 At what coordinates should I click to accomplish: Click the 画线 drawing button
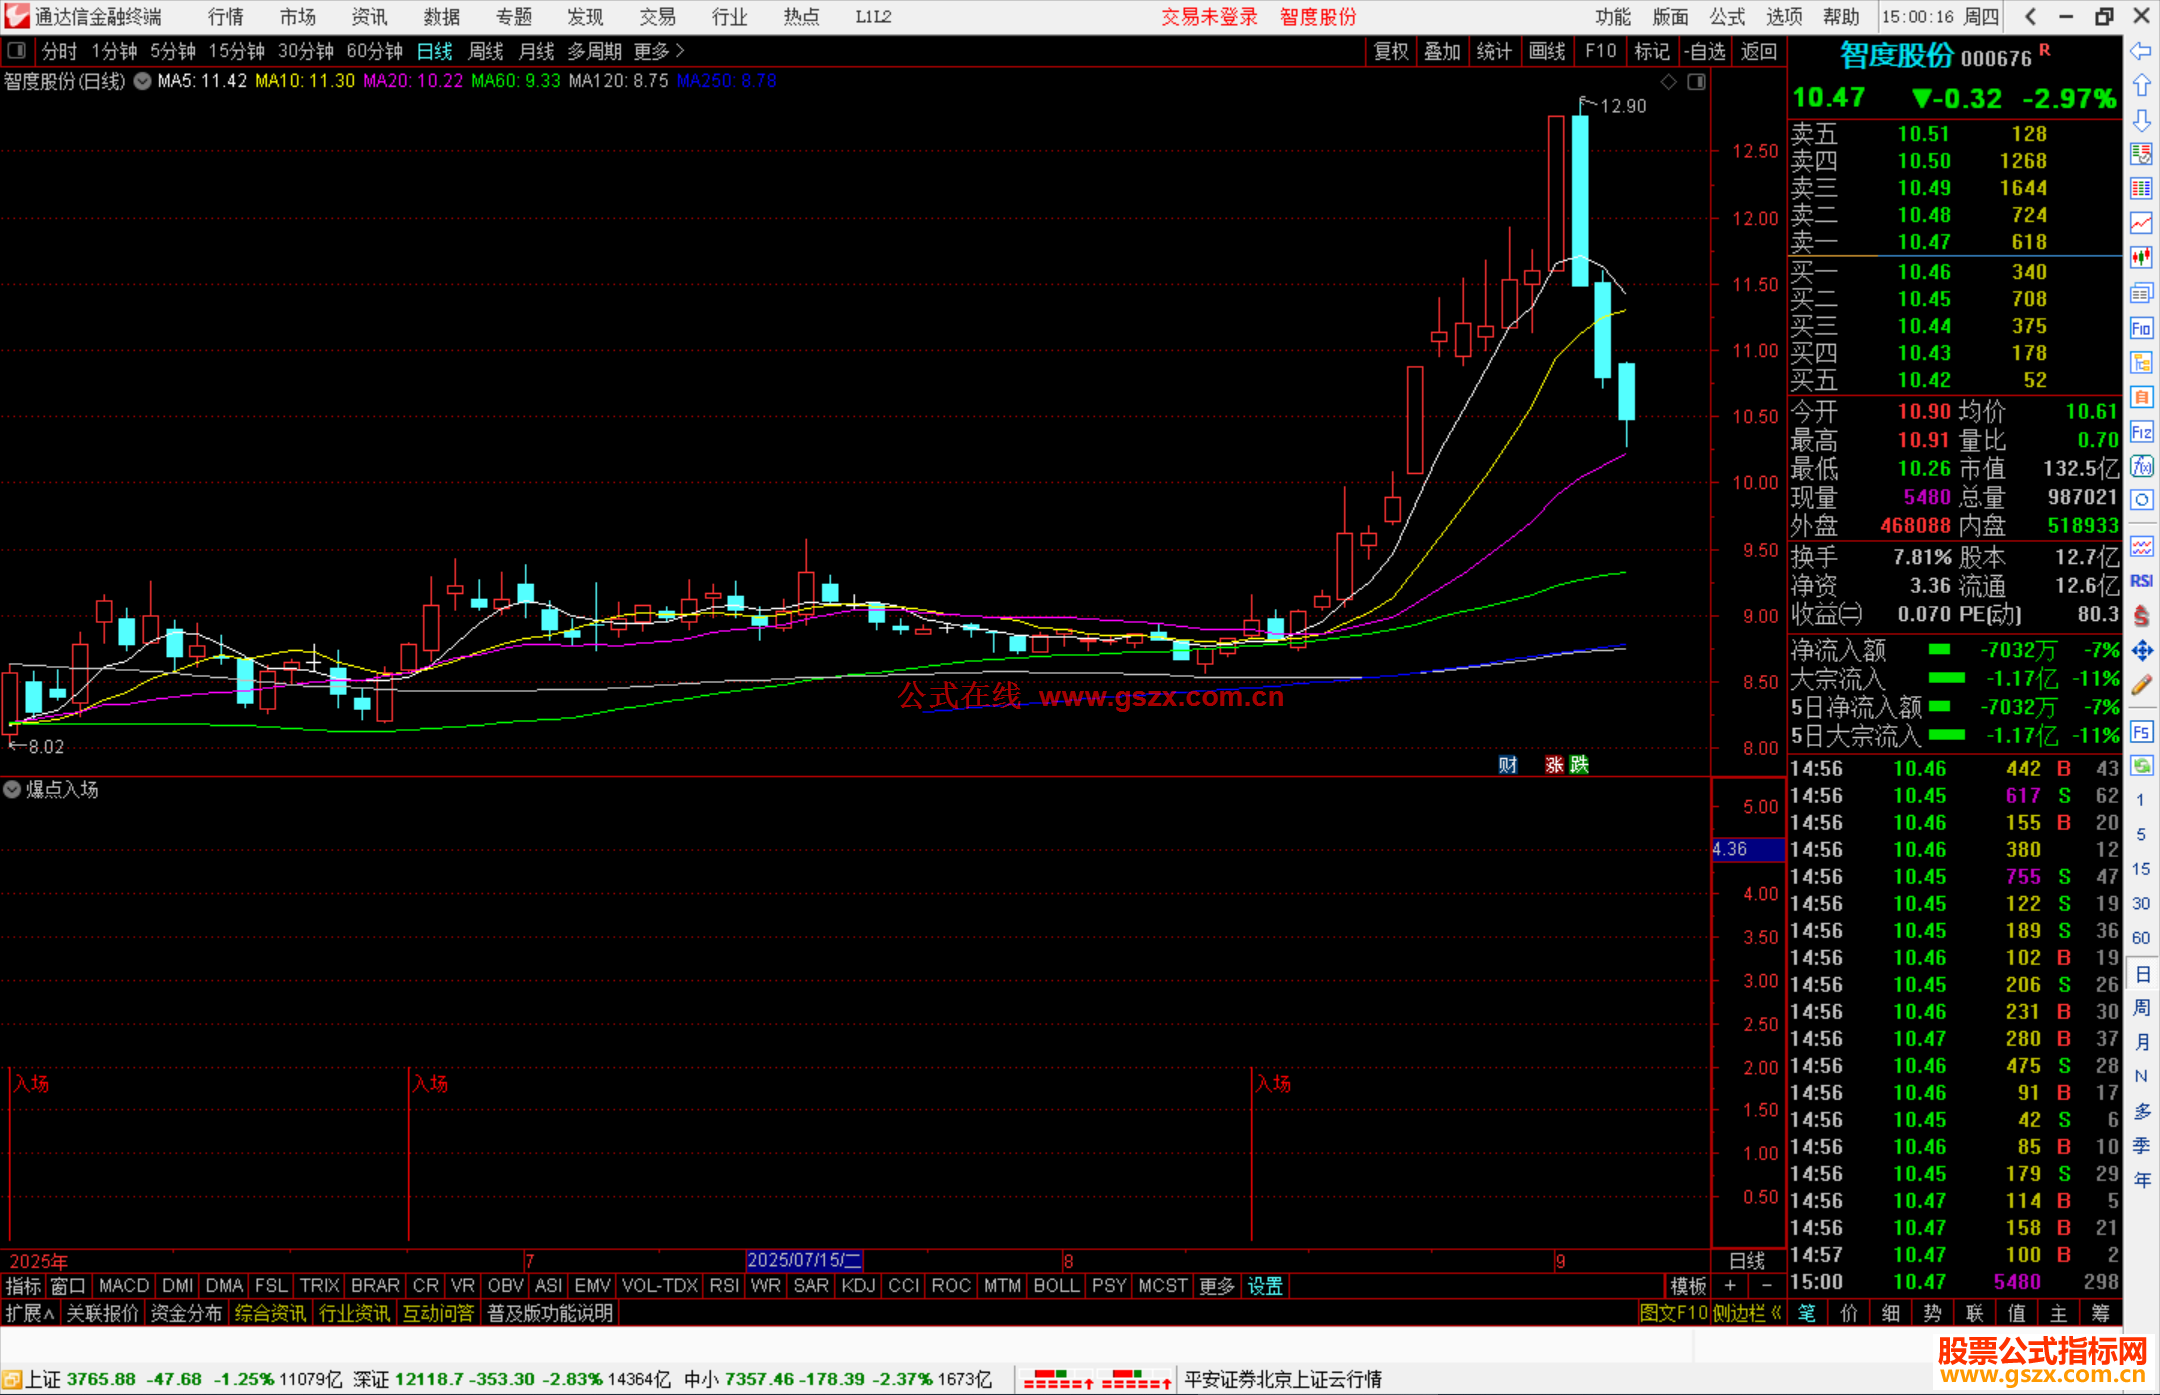coord(1547,51)
